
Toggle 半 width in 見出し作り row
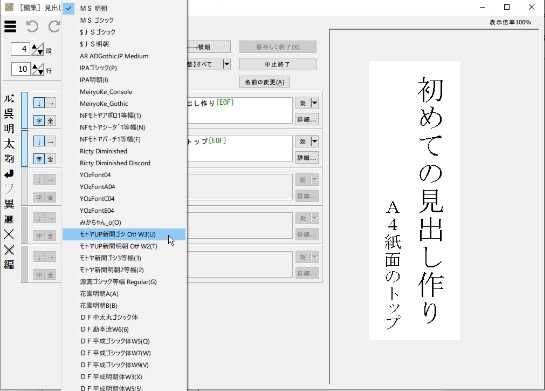39,121
